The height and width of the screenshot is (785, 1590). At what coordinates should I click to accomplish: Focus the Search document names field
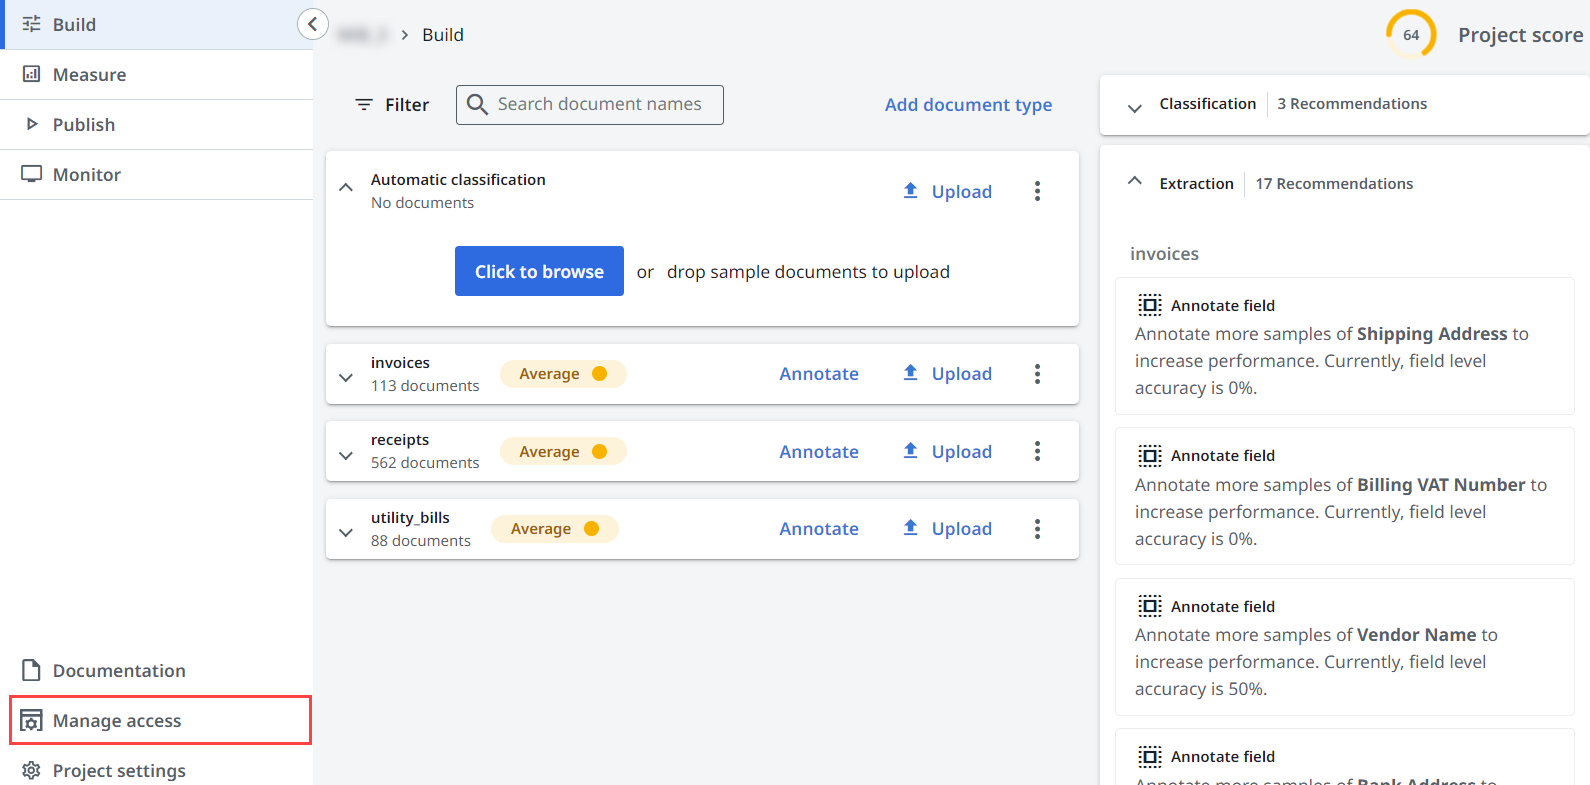(x=600, y=105)
